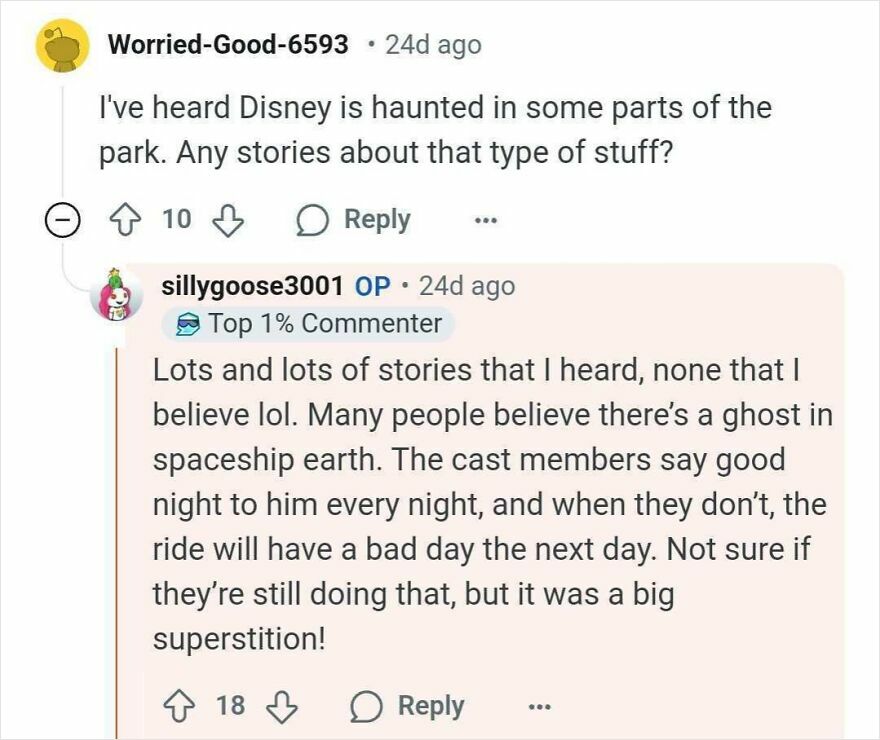Click Worried-Good-6593's avatar icon
The width and height of the screenshot is (880, 740).
click(x=64, y=46)
